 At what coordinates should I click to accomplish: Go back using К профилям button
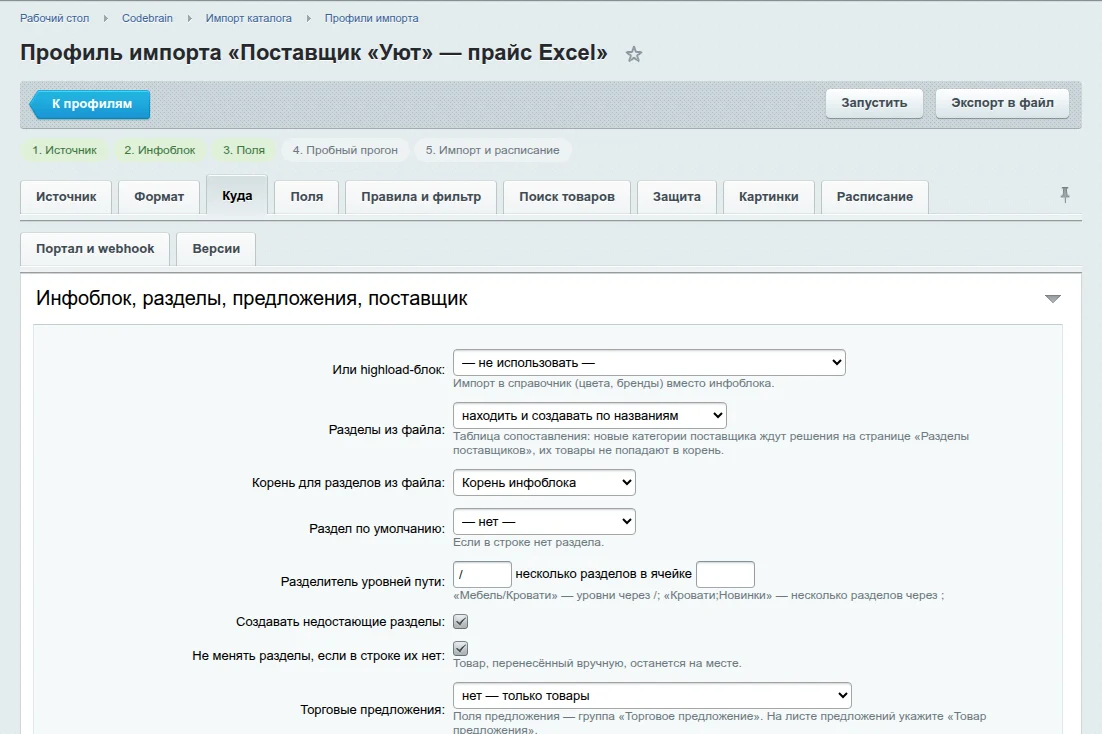pyautogui.click(x=90, y=104)
